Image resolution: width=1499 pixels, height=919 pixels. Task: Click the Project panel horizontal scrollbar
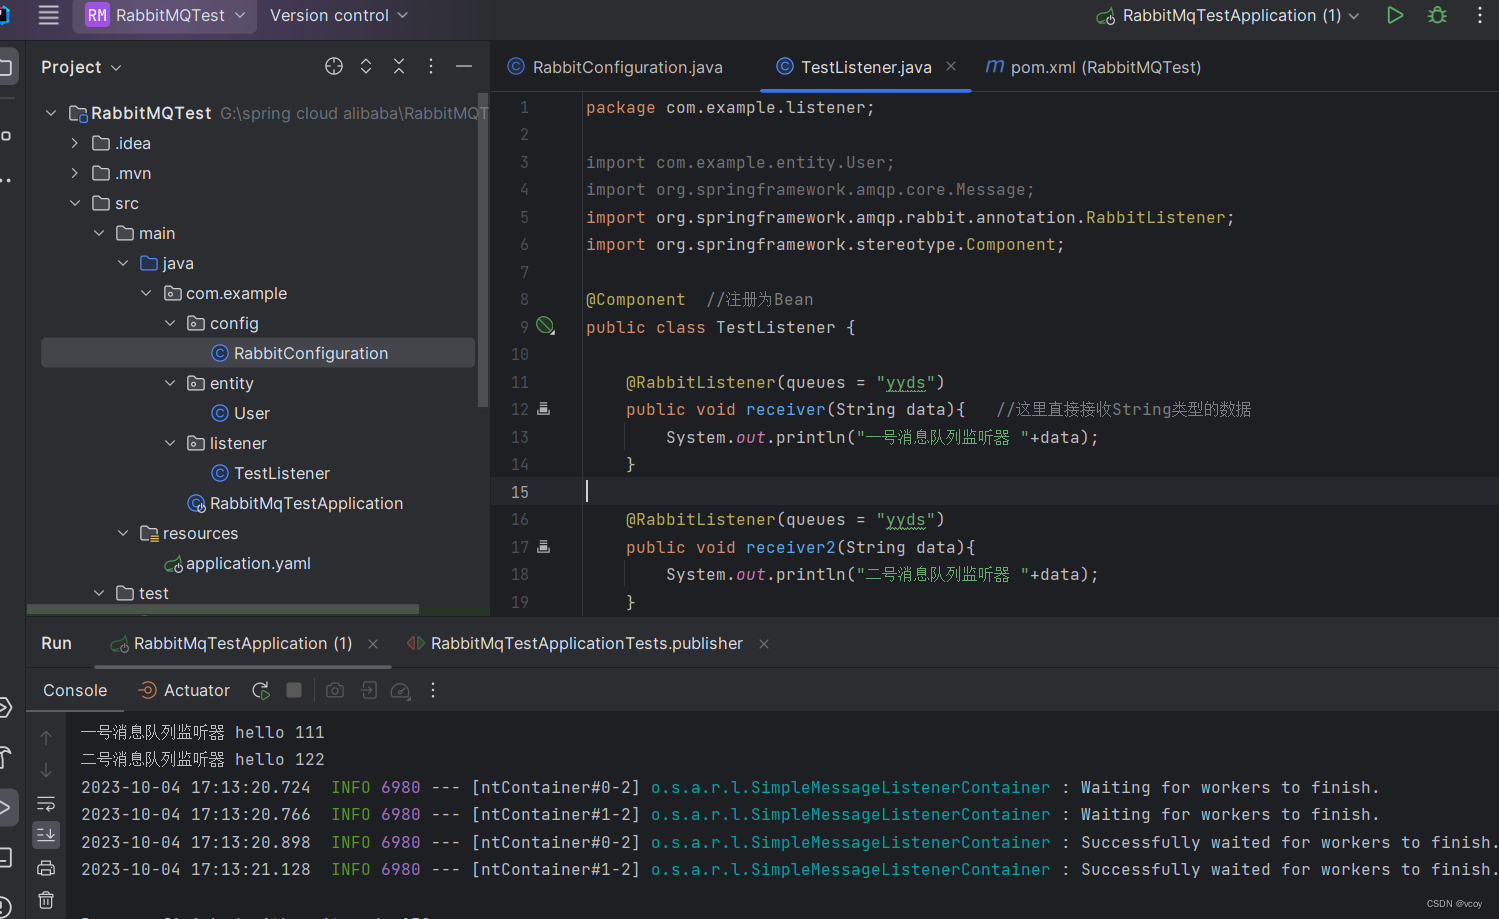coord(223,608)
